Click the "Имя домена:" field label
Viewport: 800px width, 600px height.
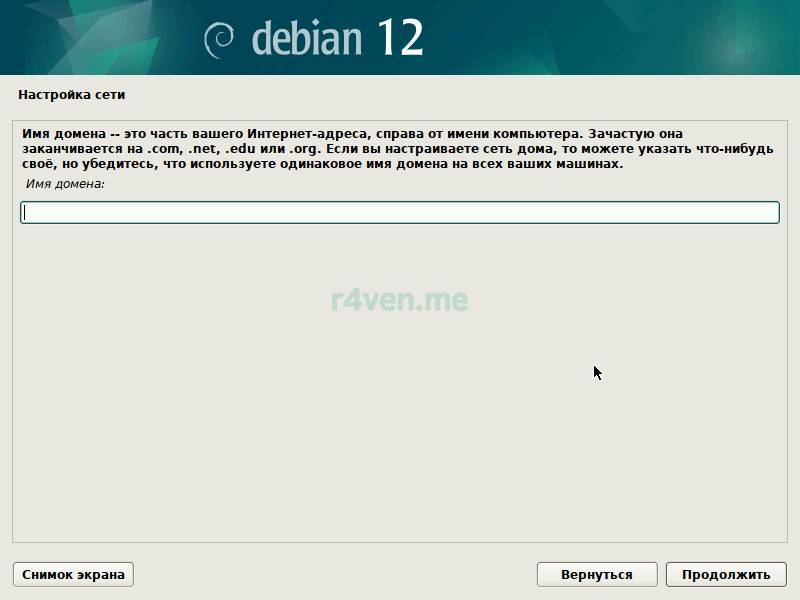66,184
